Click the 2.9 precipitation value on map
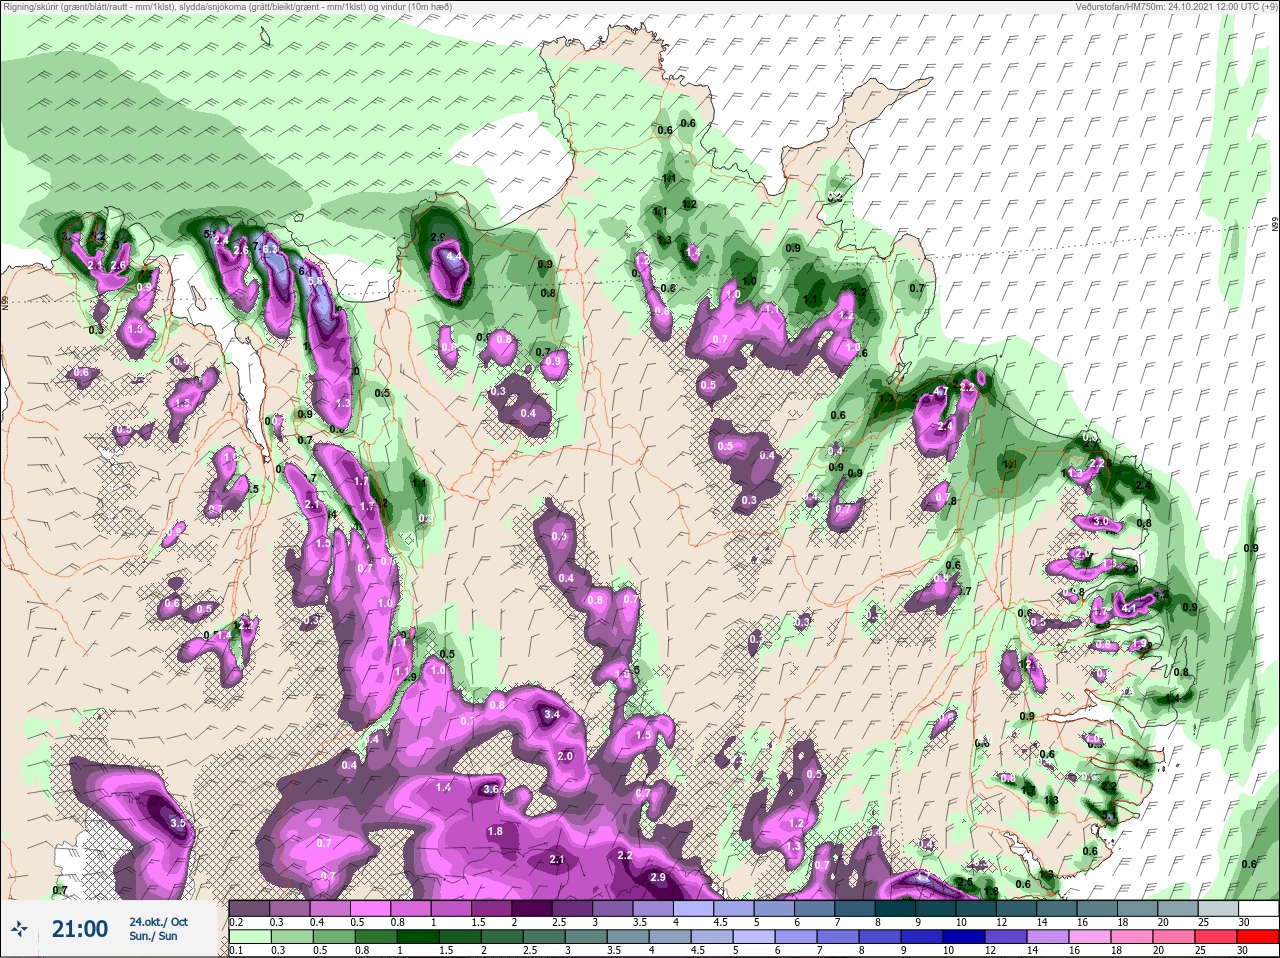The width and height of the screenshot is (1280, 958). tap(658, 877)
